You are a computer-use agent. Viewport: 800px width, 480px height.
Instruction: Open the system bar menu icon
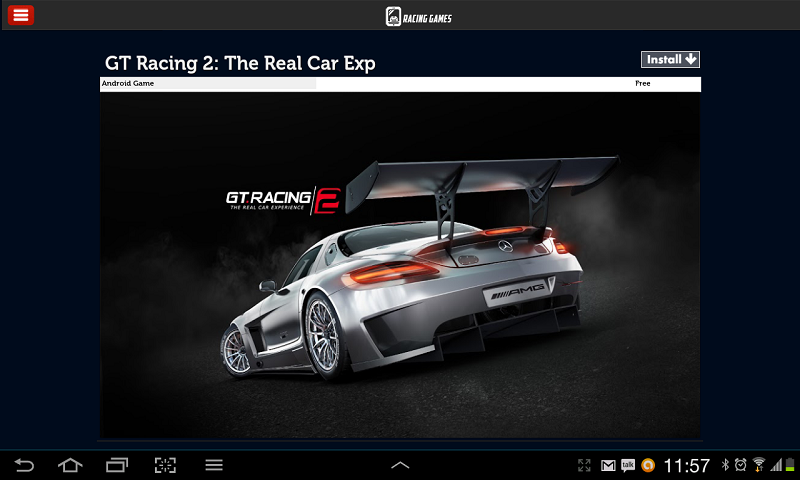214,465
